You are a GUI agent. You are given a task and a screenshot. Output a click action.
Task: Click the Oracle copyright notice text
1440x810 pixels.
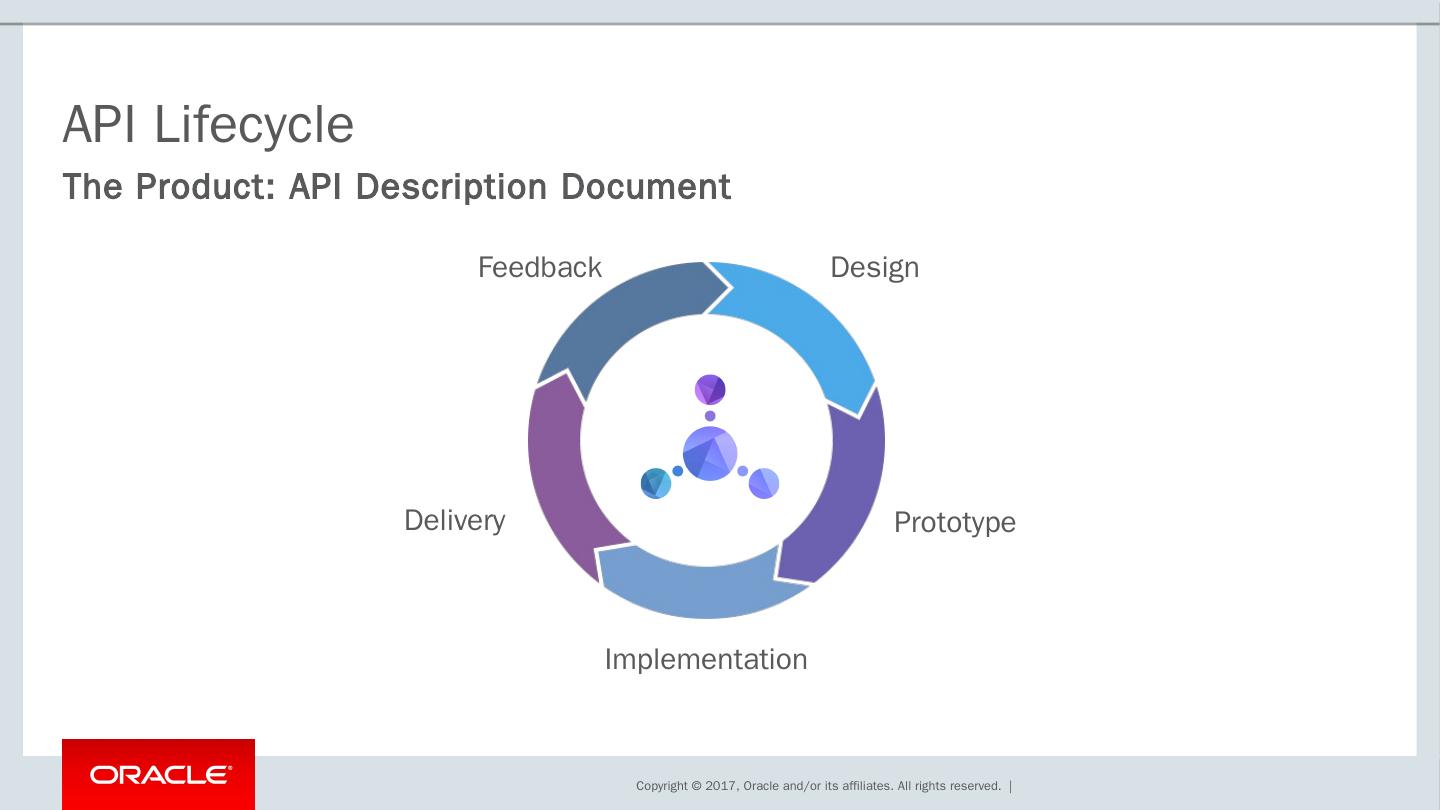(819, 786)
